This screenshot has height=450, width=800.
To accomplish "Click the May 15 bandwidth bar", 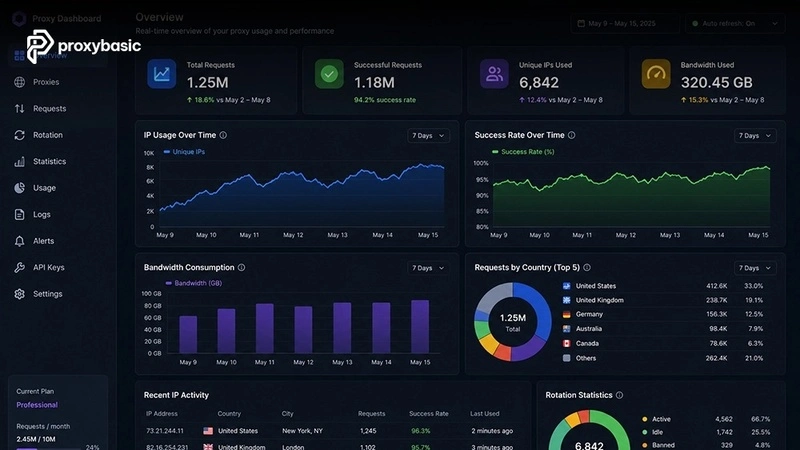I will 420,327.
